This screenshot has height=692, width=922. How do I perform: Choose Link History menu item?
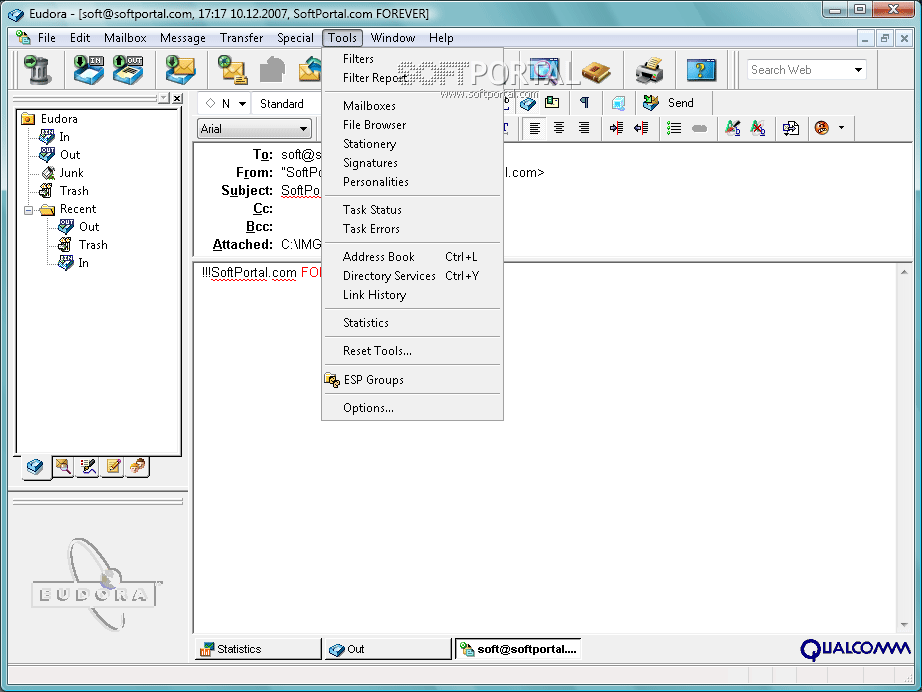click(x=412, y=295)
